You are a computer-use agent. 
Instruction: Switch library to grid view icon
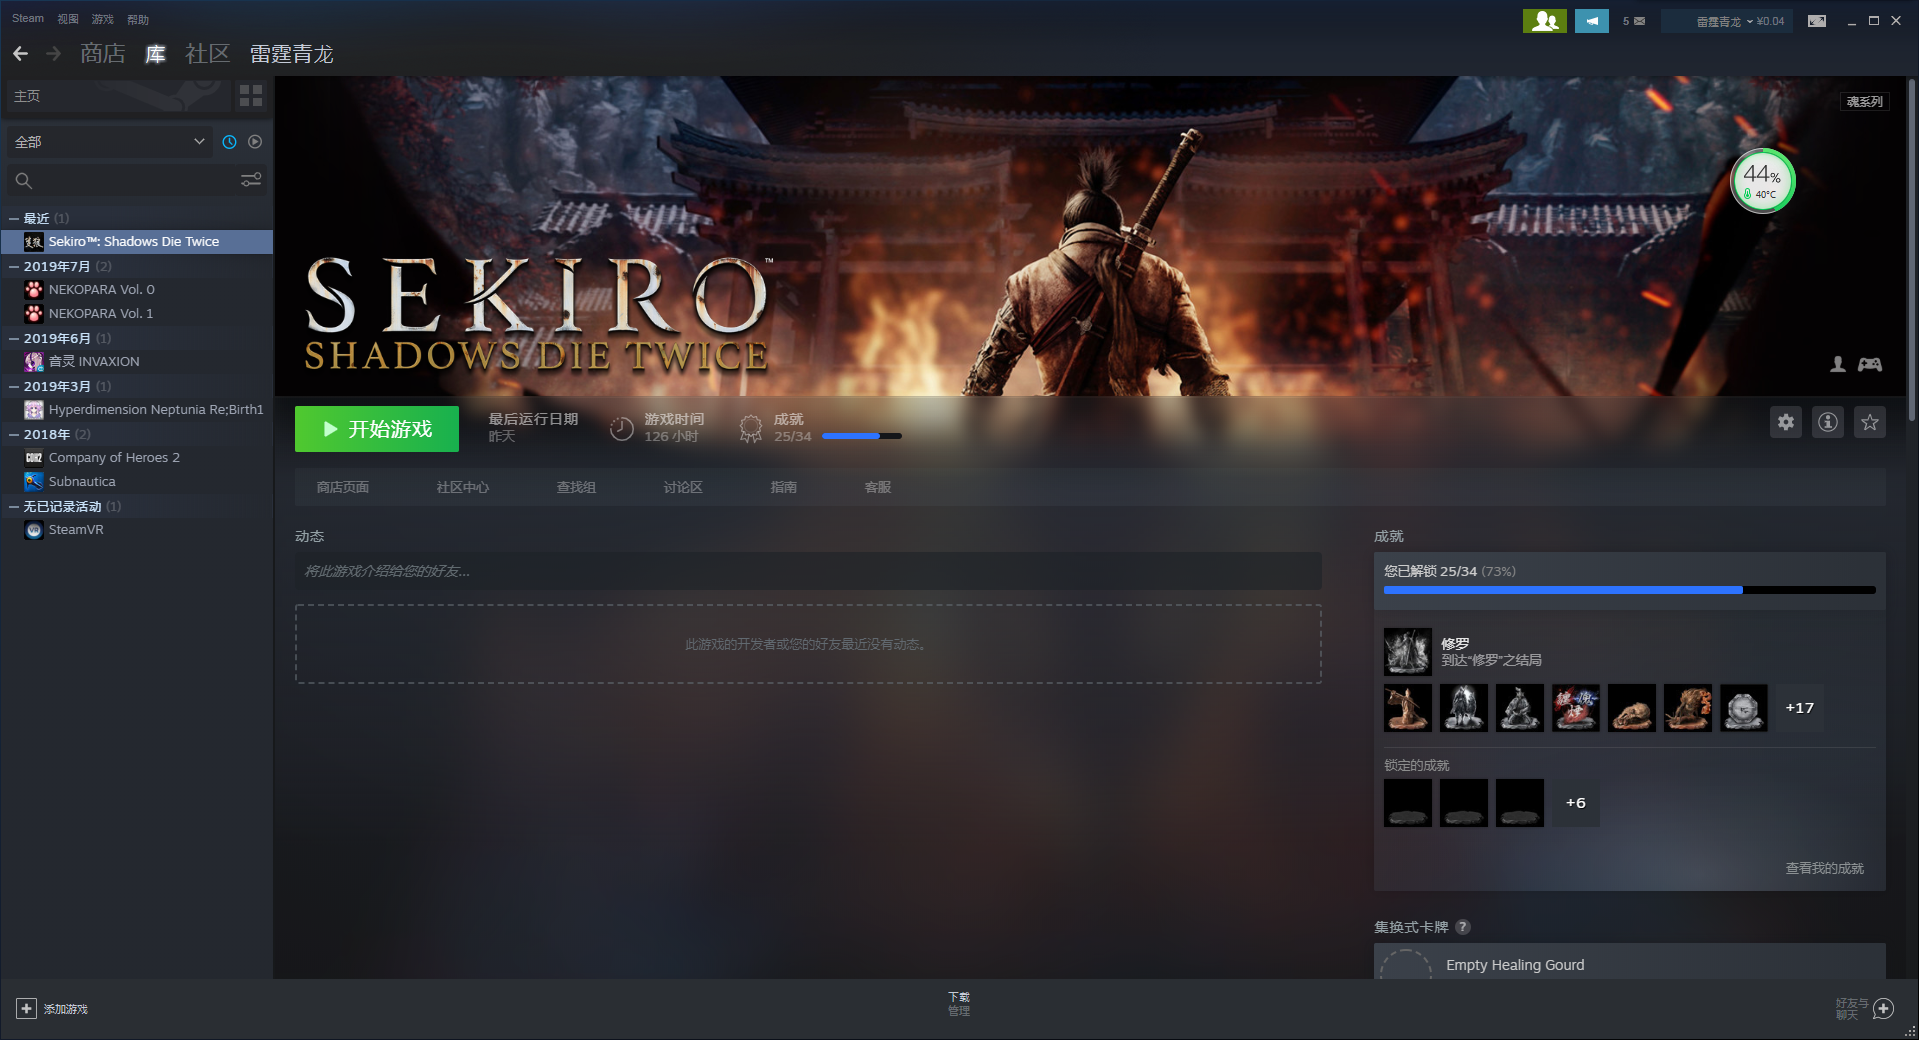[x=251, y=96]
